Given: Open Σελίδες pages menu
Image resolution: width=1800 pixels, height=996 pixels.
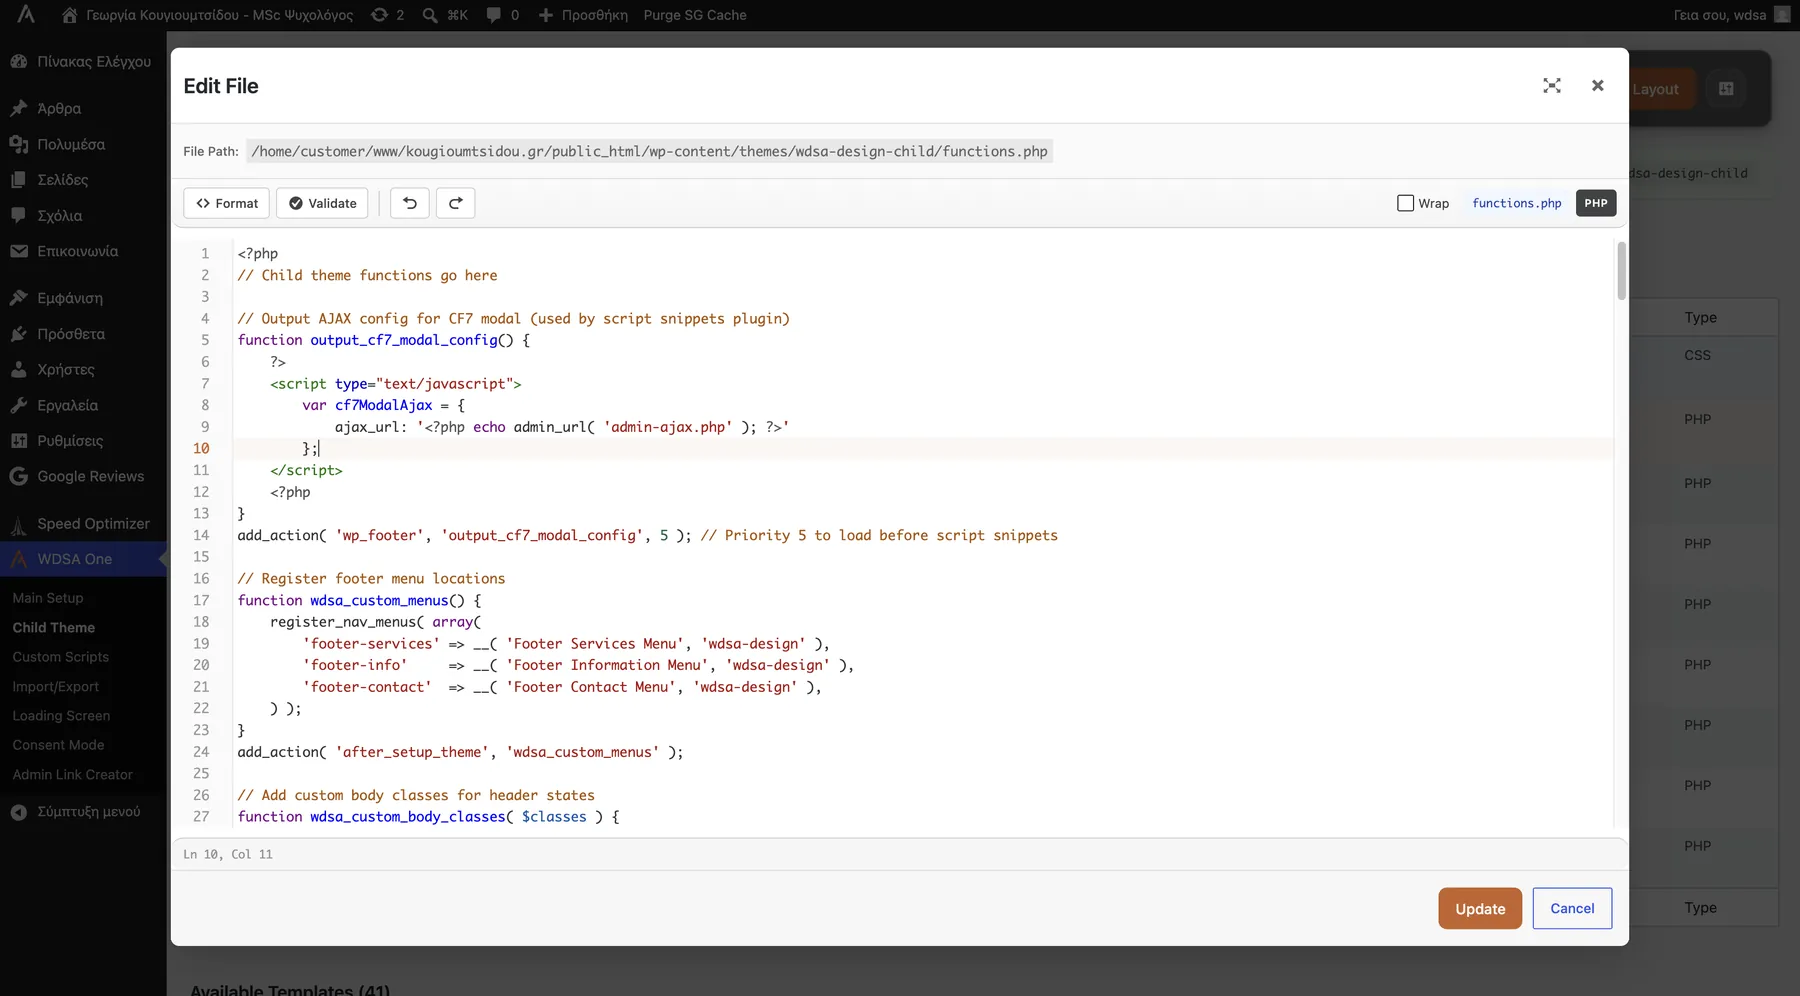Looking at the screenshot, I should tap(83, 180).
